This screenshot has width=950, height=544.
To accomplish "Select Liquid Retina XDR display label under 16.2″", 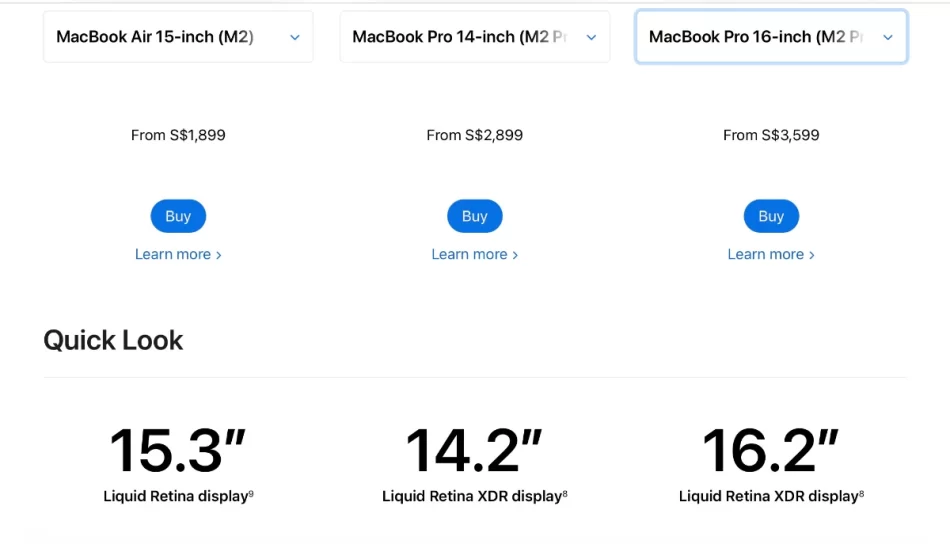I will click(x=768, y=496).
